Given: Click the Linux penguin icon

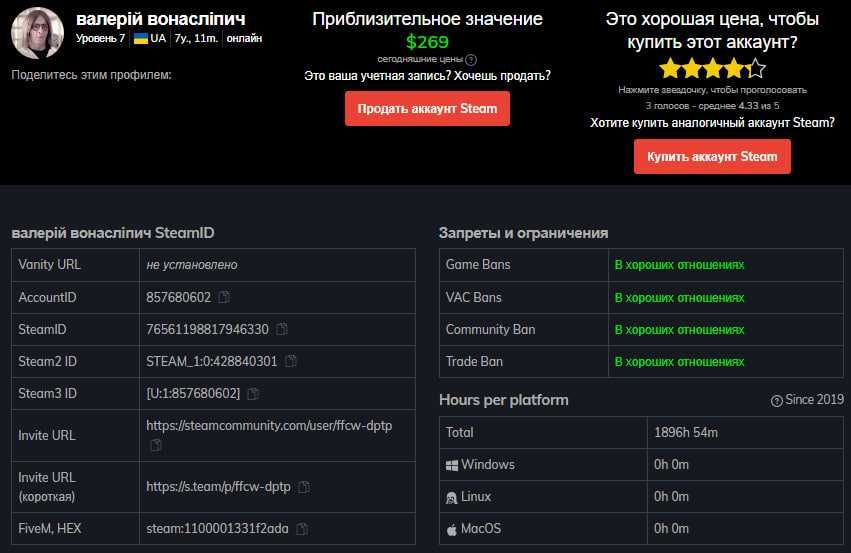Looking at the screenshot, I should 452,497.
